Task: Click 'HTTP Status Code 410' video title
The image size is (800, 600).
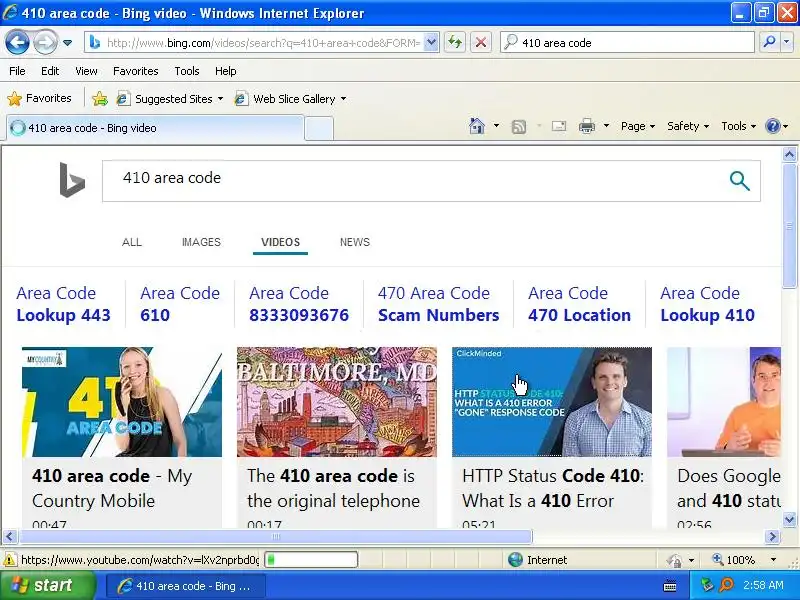Action: point(553,488)
